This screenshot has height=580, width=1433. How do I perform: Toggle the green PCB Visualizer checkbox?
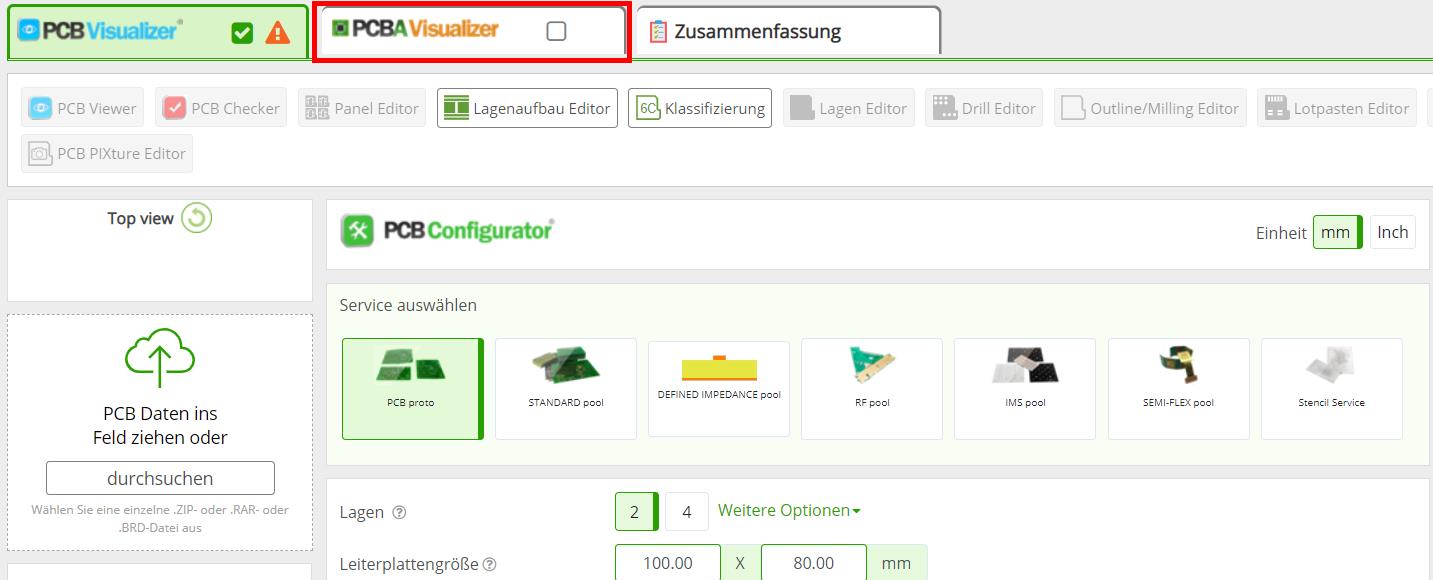point(242,33)
